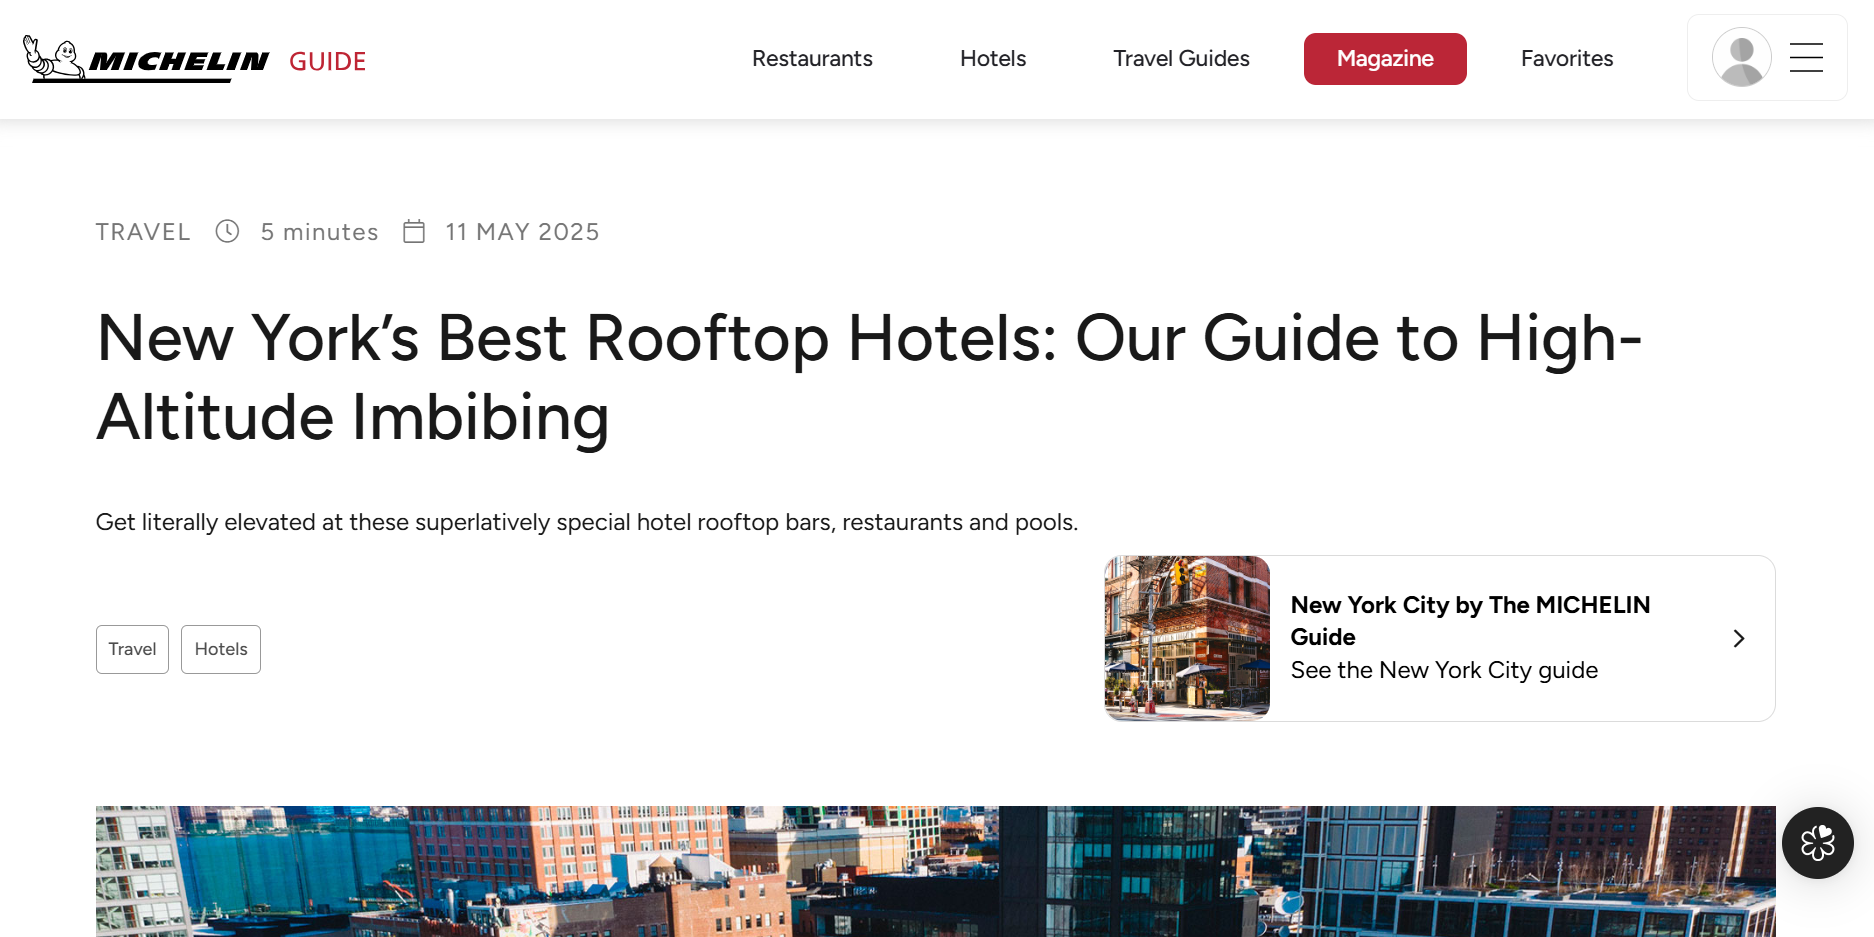Click the calendar icon beside the date

click(x=414, y=232)
